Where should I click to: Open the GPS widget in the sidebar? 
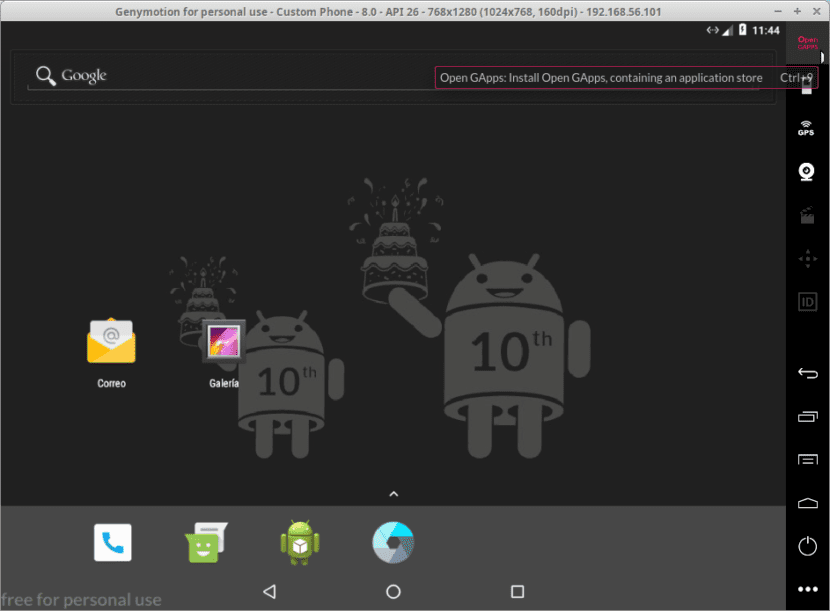pyautogui.click(x=806, y=128)
